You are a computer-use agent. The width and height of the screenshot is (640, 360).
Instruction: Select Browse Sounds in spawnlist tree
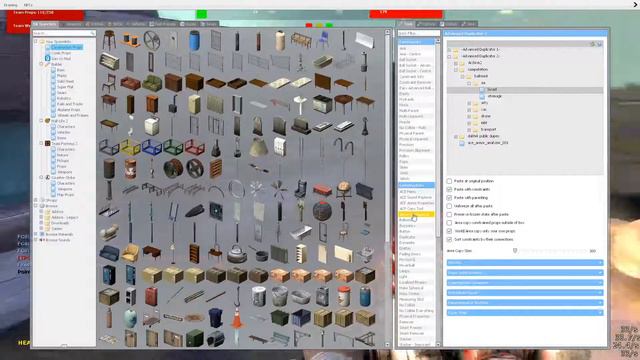click(x=58, y=240)
